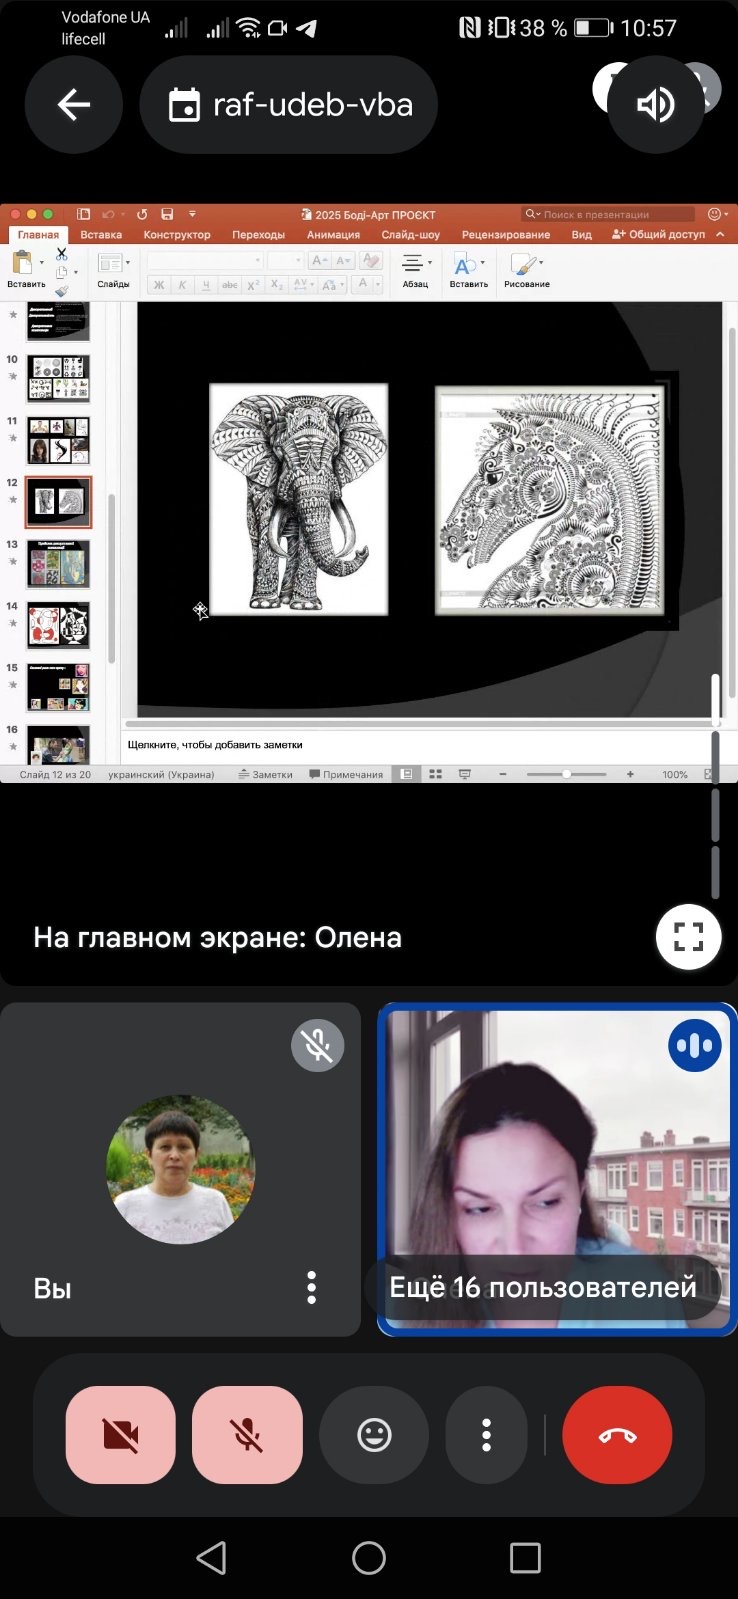The width and height of the screenshot is (738, 1599).
Task: Toggle the camera off button
Action: pyautogui.click(x=121, y=1435)
